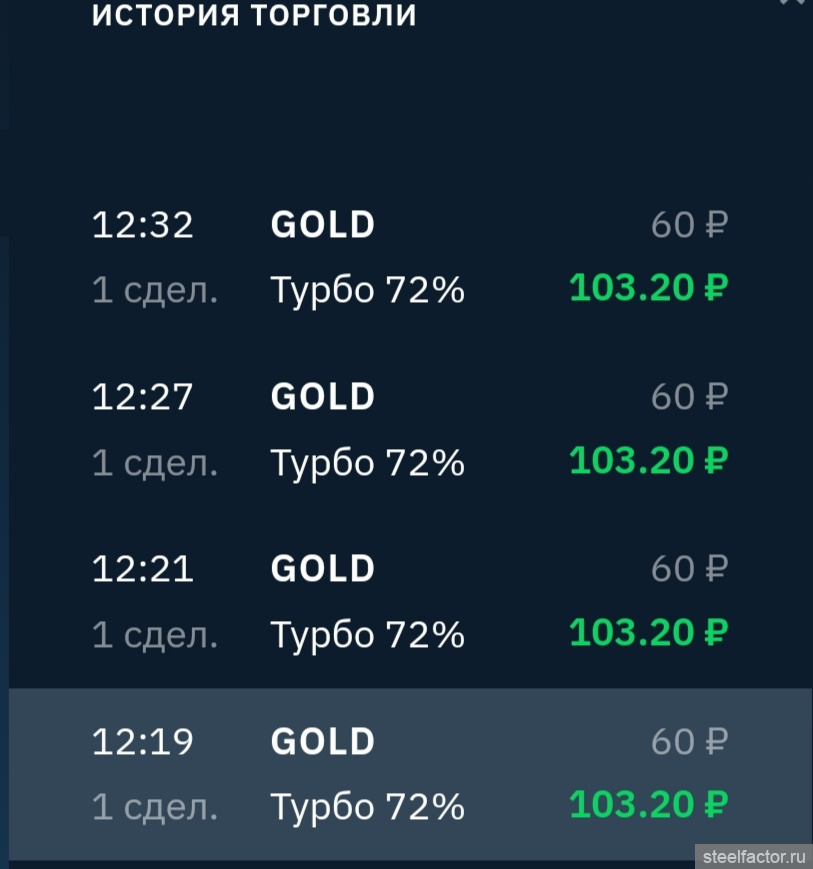Click the 12:19 trade time
Screen dimensions: 813x869
tap(142, 741)
